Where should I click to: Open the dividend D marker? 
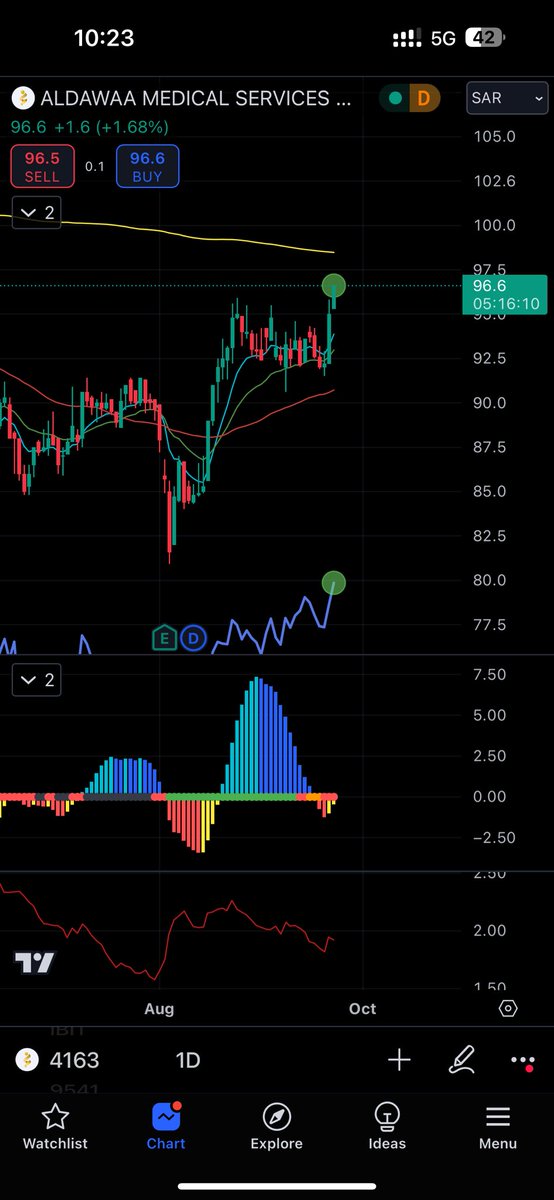pos(193,637)
